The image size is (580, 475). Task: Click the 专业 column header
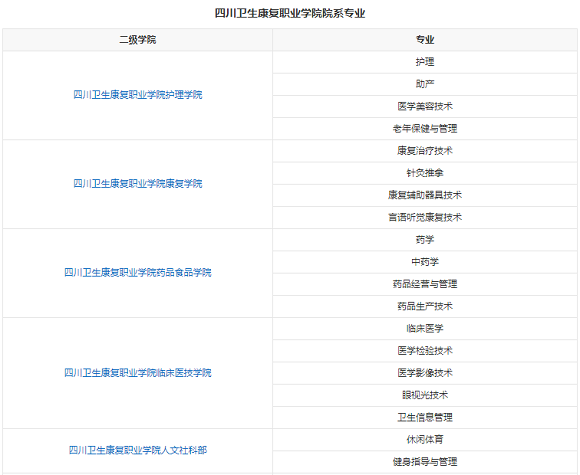(x=425, y=40)
